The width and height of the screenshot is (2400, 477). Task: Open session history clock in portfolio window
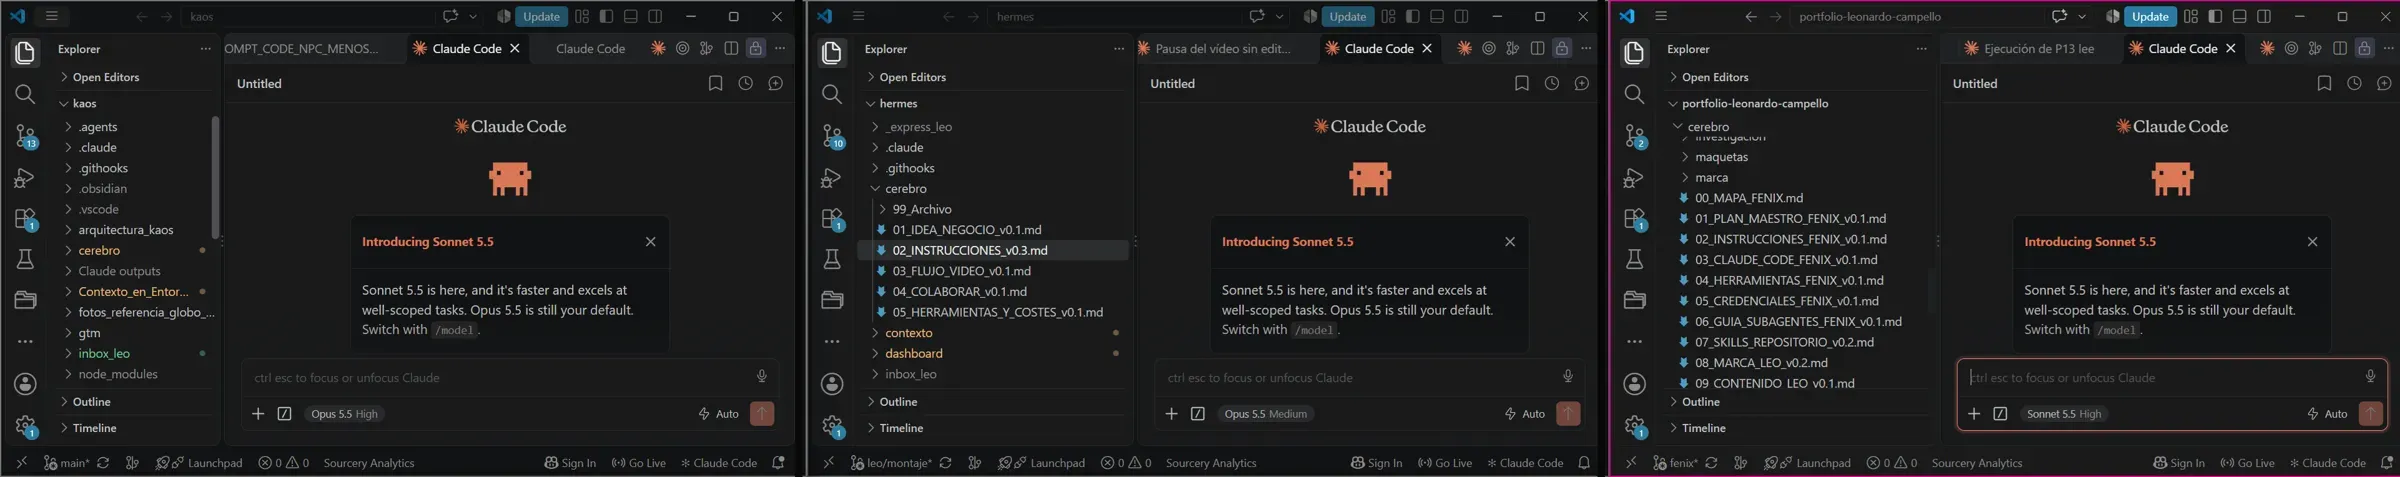click(2354, 84)
